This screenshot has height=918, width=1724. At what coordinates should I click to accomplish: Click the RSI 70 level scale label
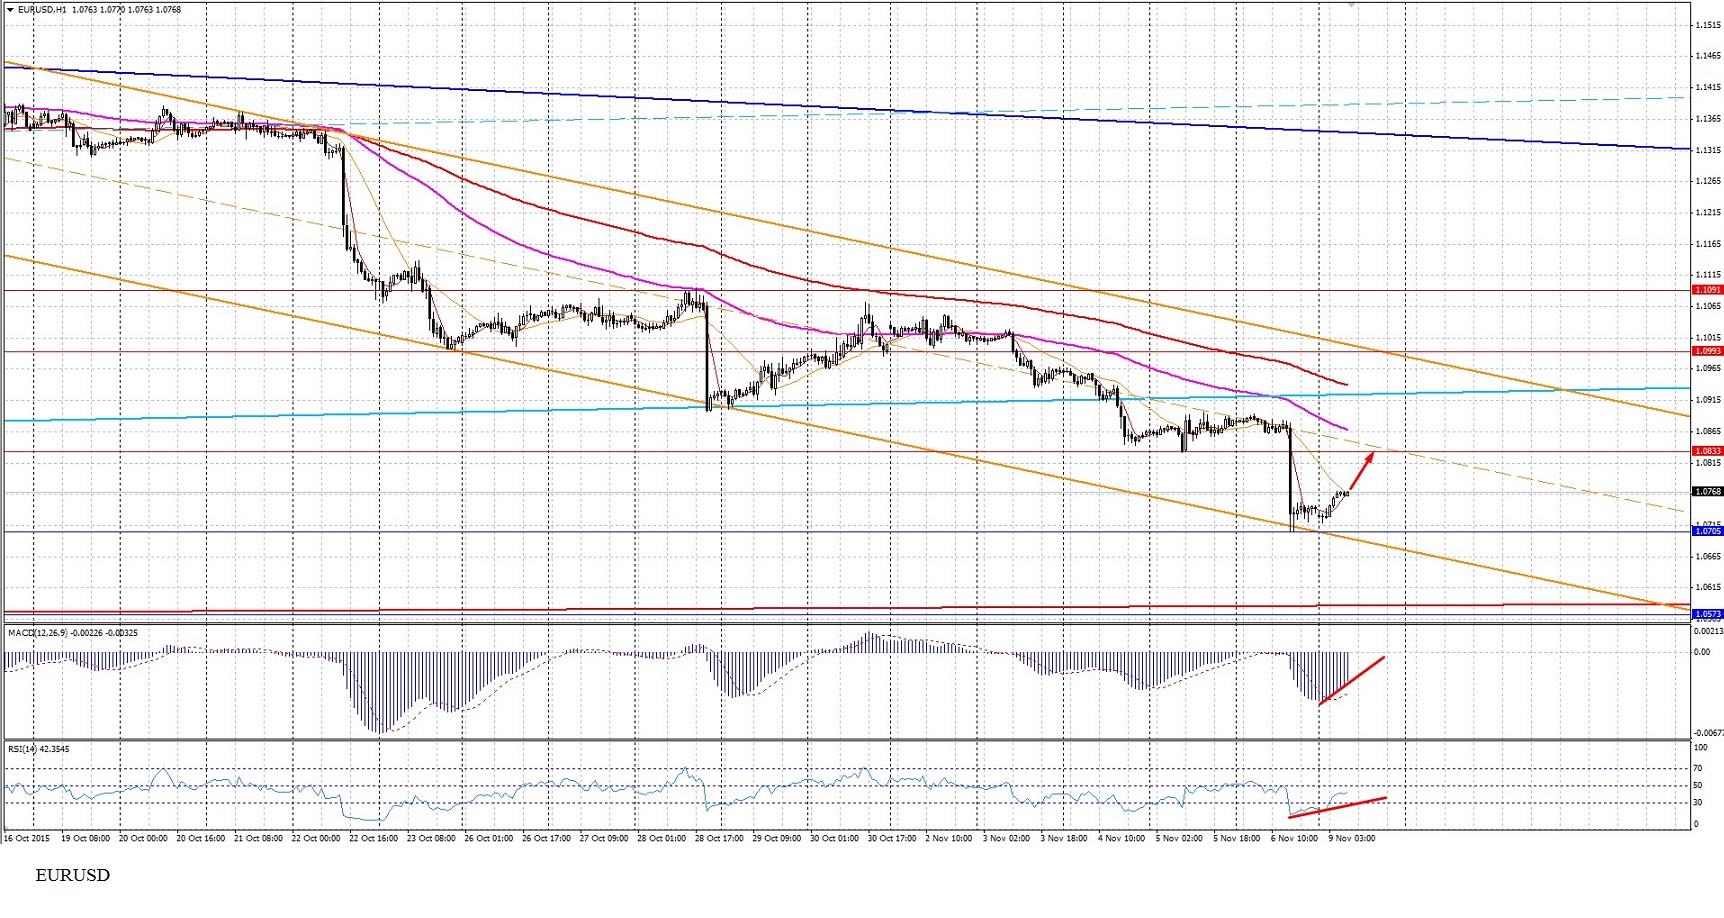click(x=1698, y=768)
